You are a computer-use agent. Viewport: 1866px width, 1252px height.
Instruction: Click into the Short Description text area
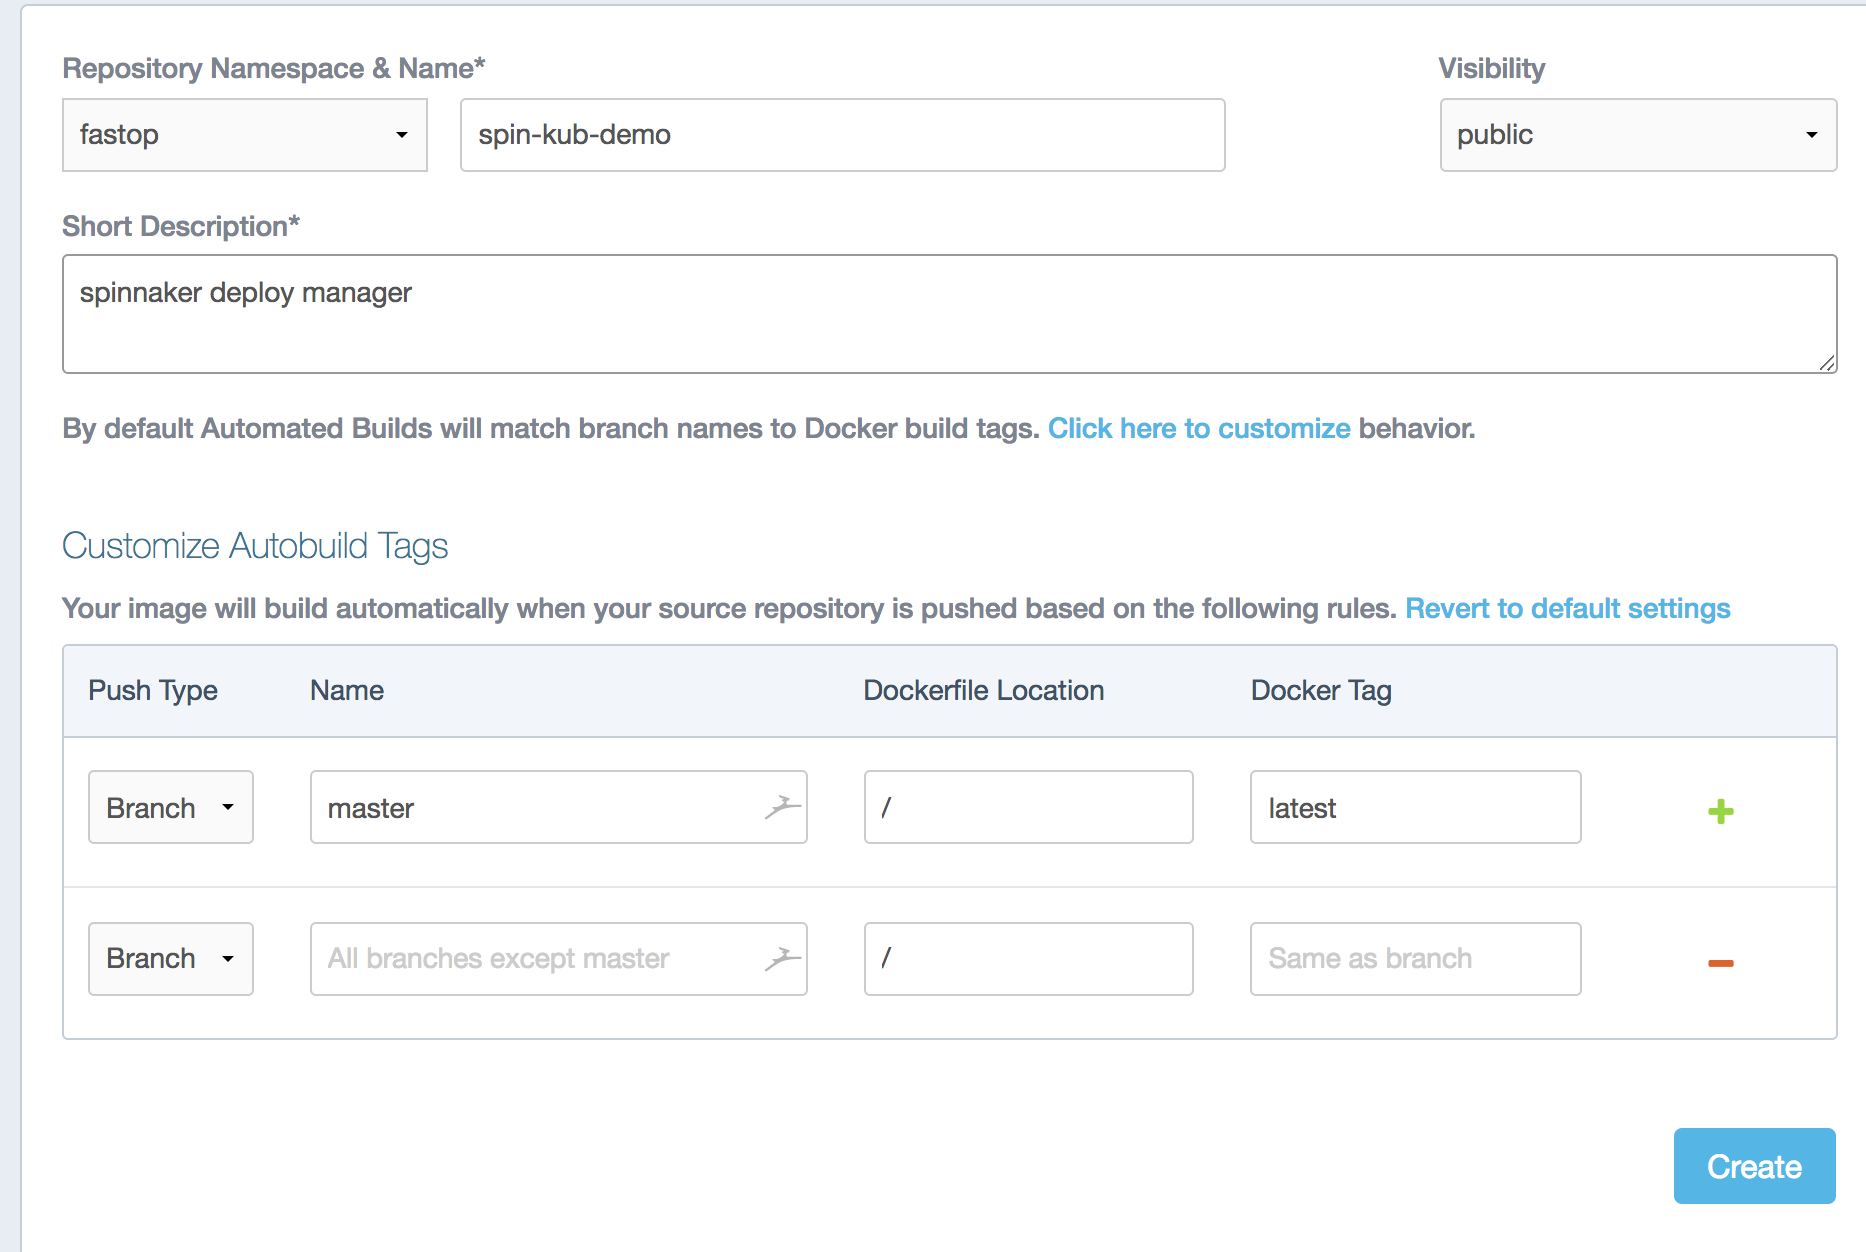pyautogui.click(x=948, y=314)
